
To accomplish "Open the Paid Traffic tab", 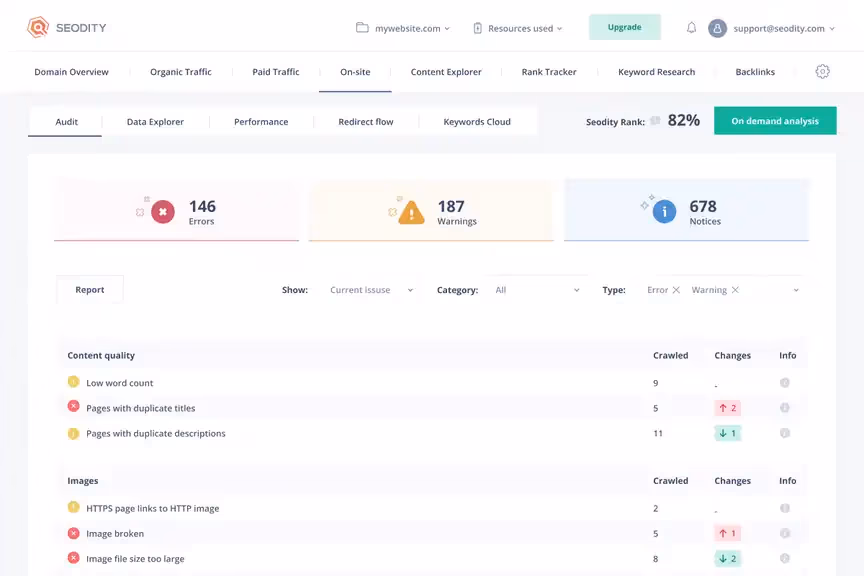I will pyautogui.click(x=276, y=72).
